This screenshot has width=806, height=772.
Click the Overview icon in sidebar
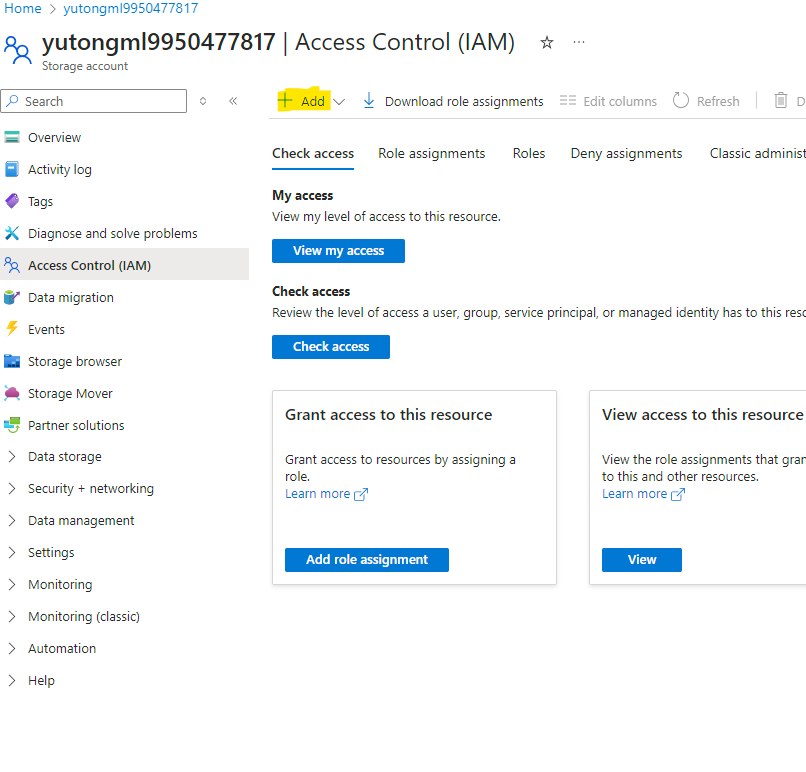tap(12, 137)
